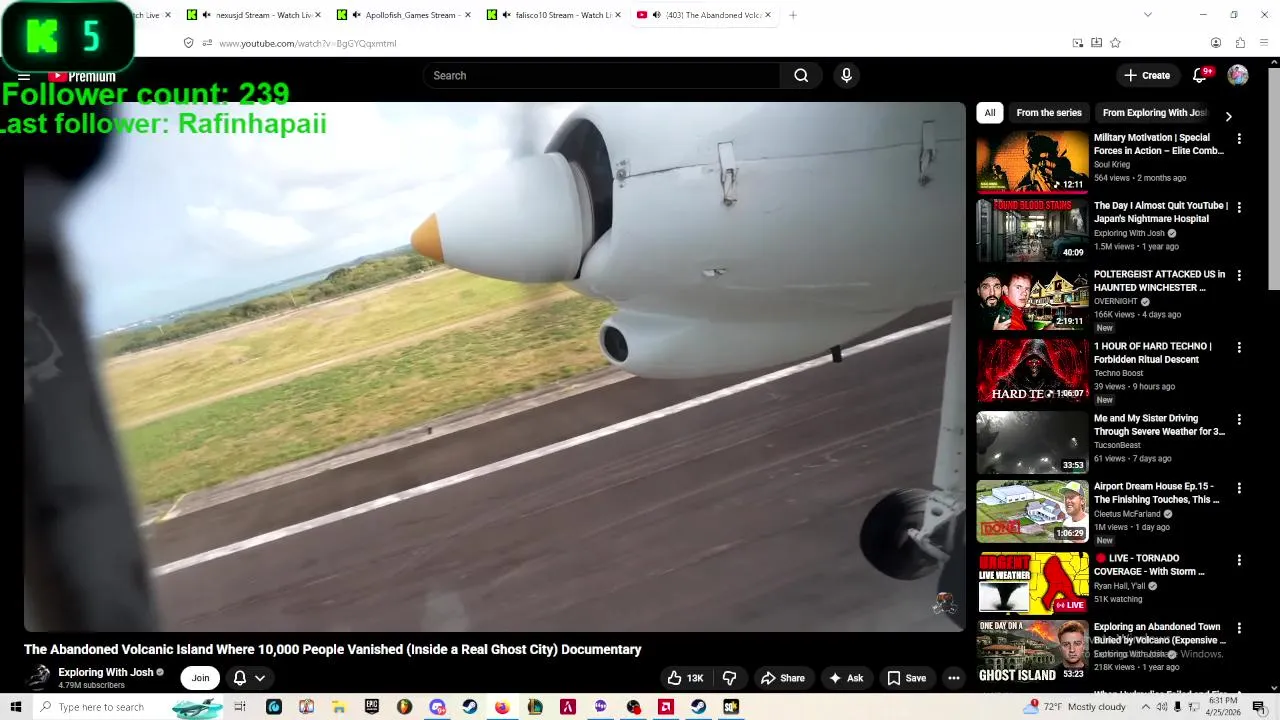Expand subscription notification dropdown chevron

tap(260, 678)
